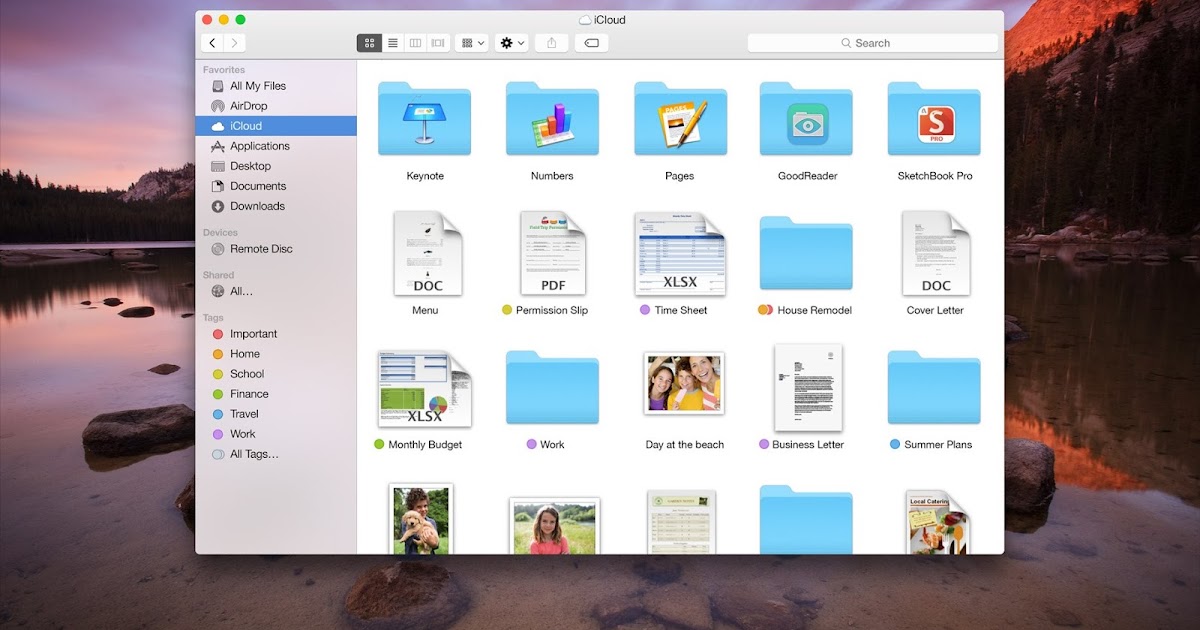
Task: Select Applications in the sidebar
Action: pos(258,145)
